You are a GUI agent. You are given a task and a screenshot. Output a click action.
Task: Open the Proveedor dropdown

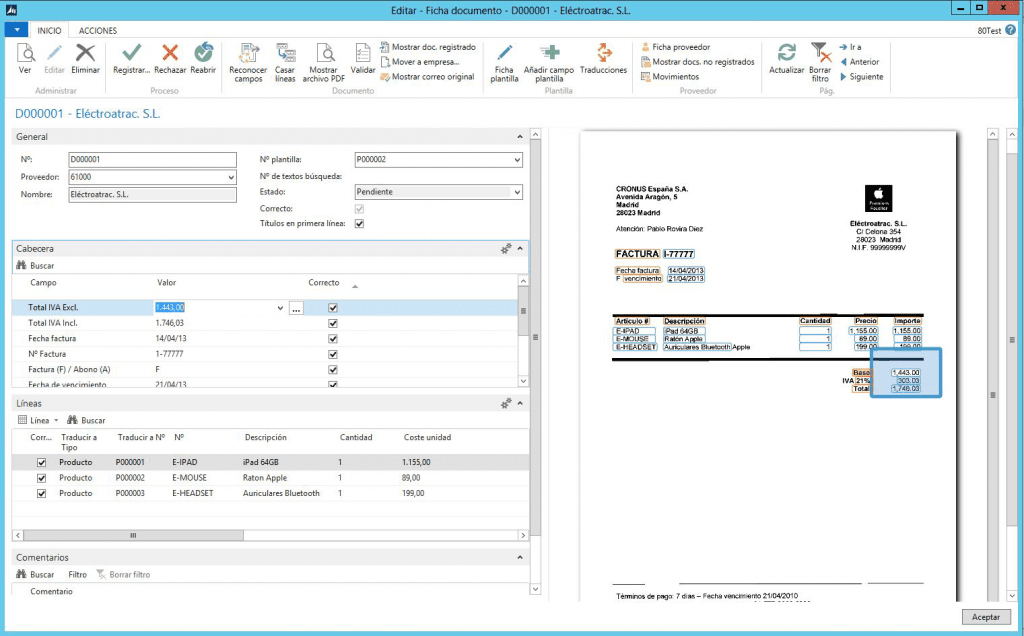coord(231,178)
